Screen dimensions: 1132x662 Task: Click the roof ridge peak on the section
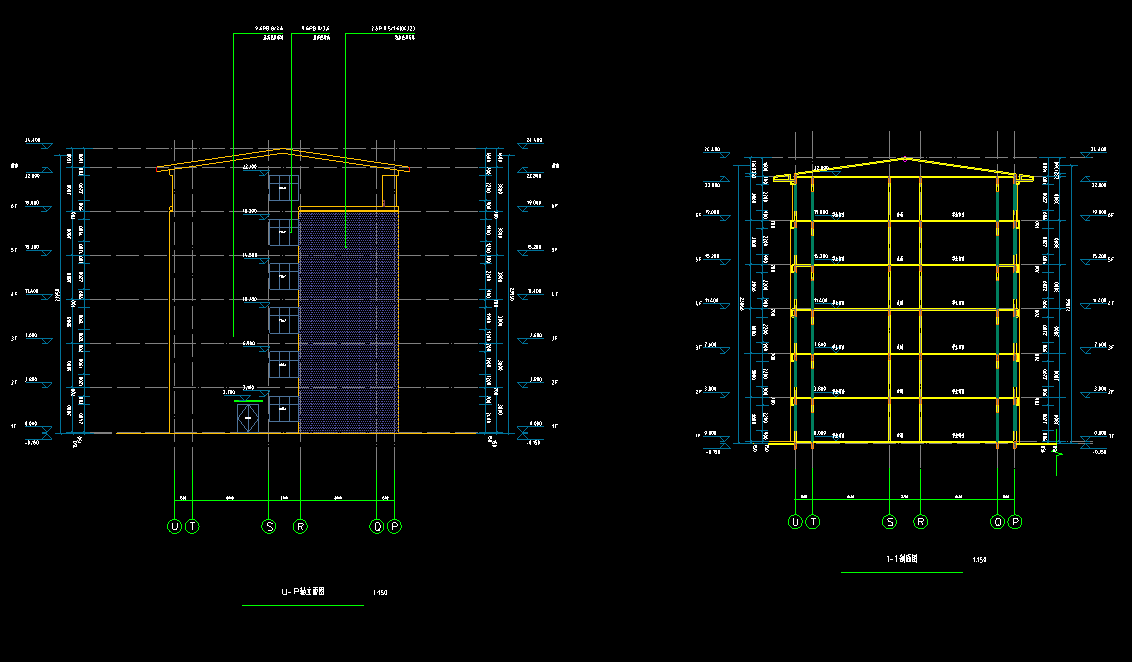click(906, 158)
